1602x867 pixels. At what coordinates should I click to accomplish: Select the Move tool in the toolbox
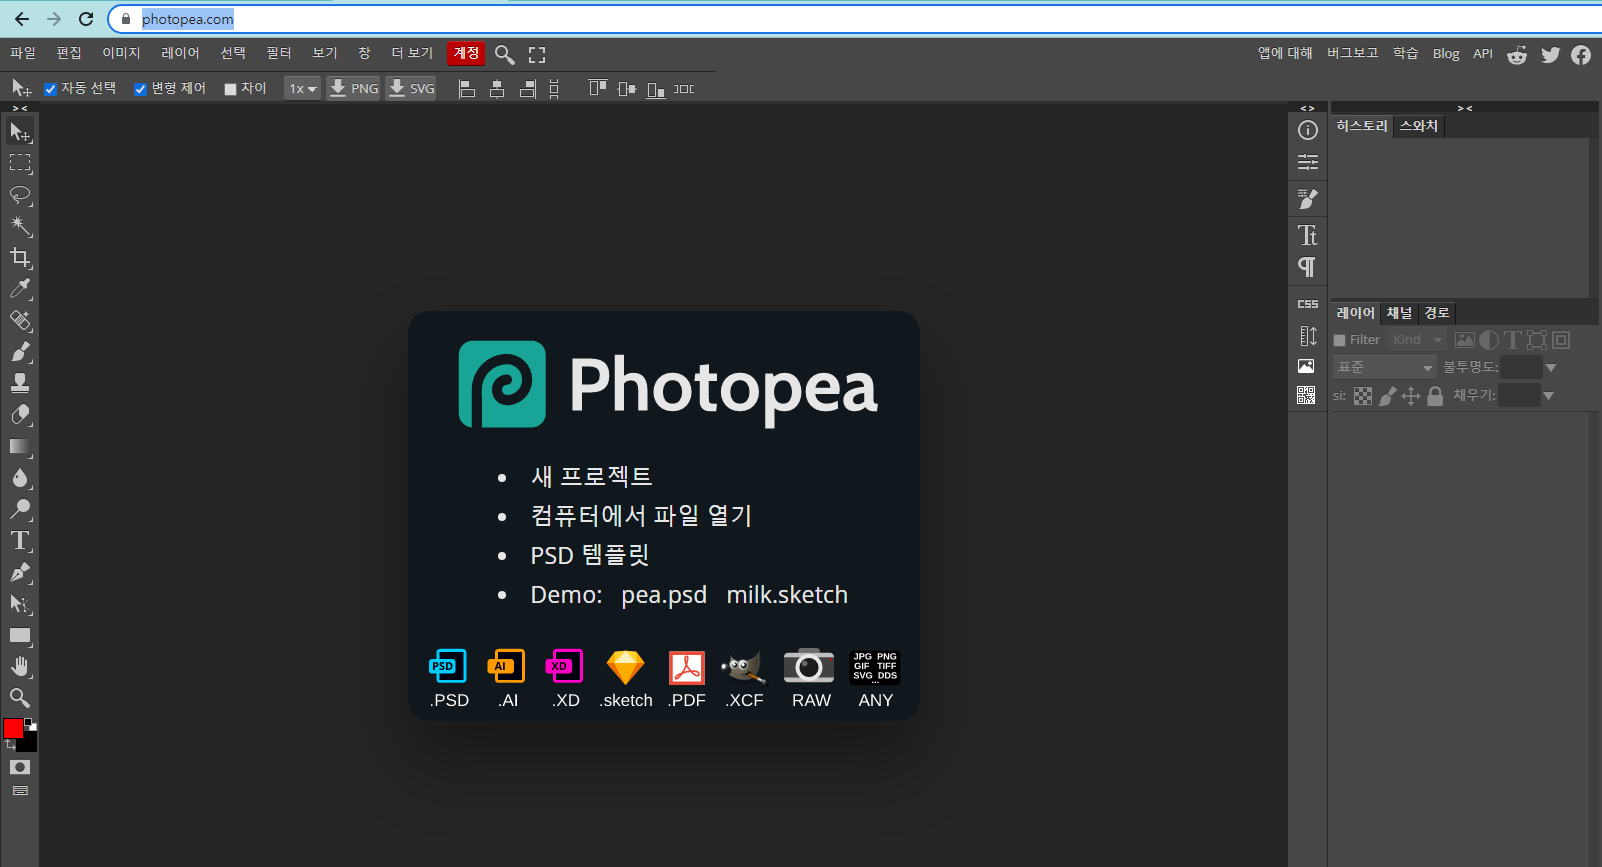[x=20, y=131]
